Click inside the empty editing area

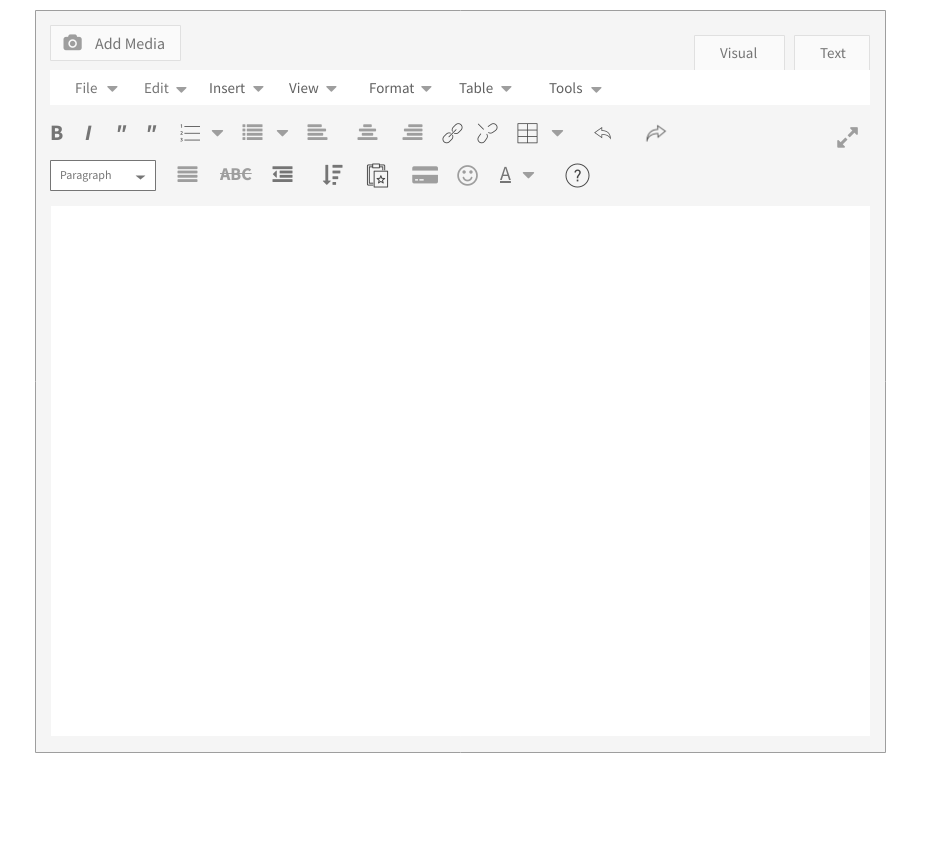(460, 470)
